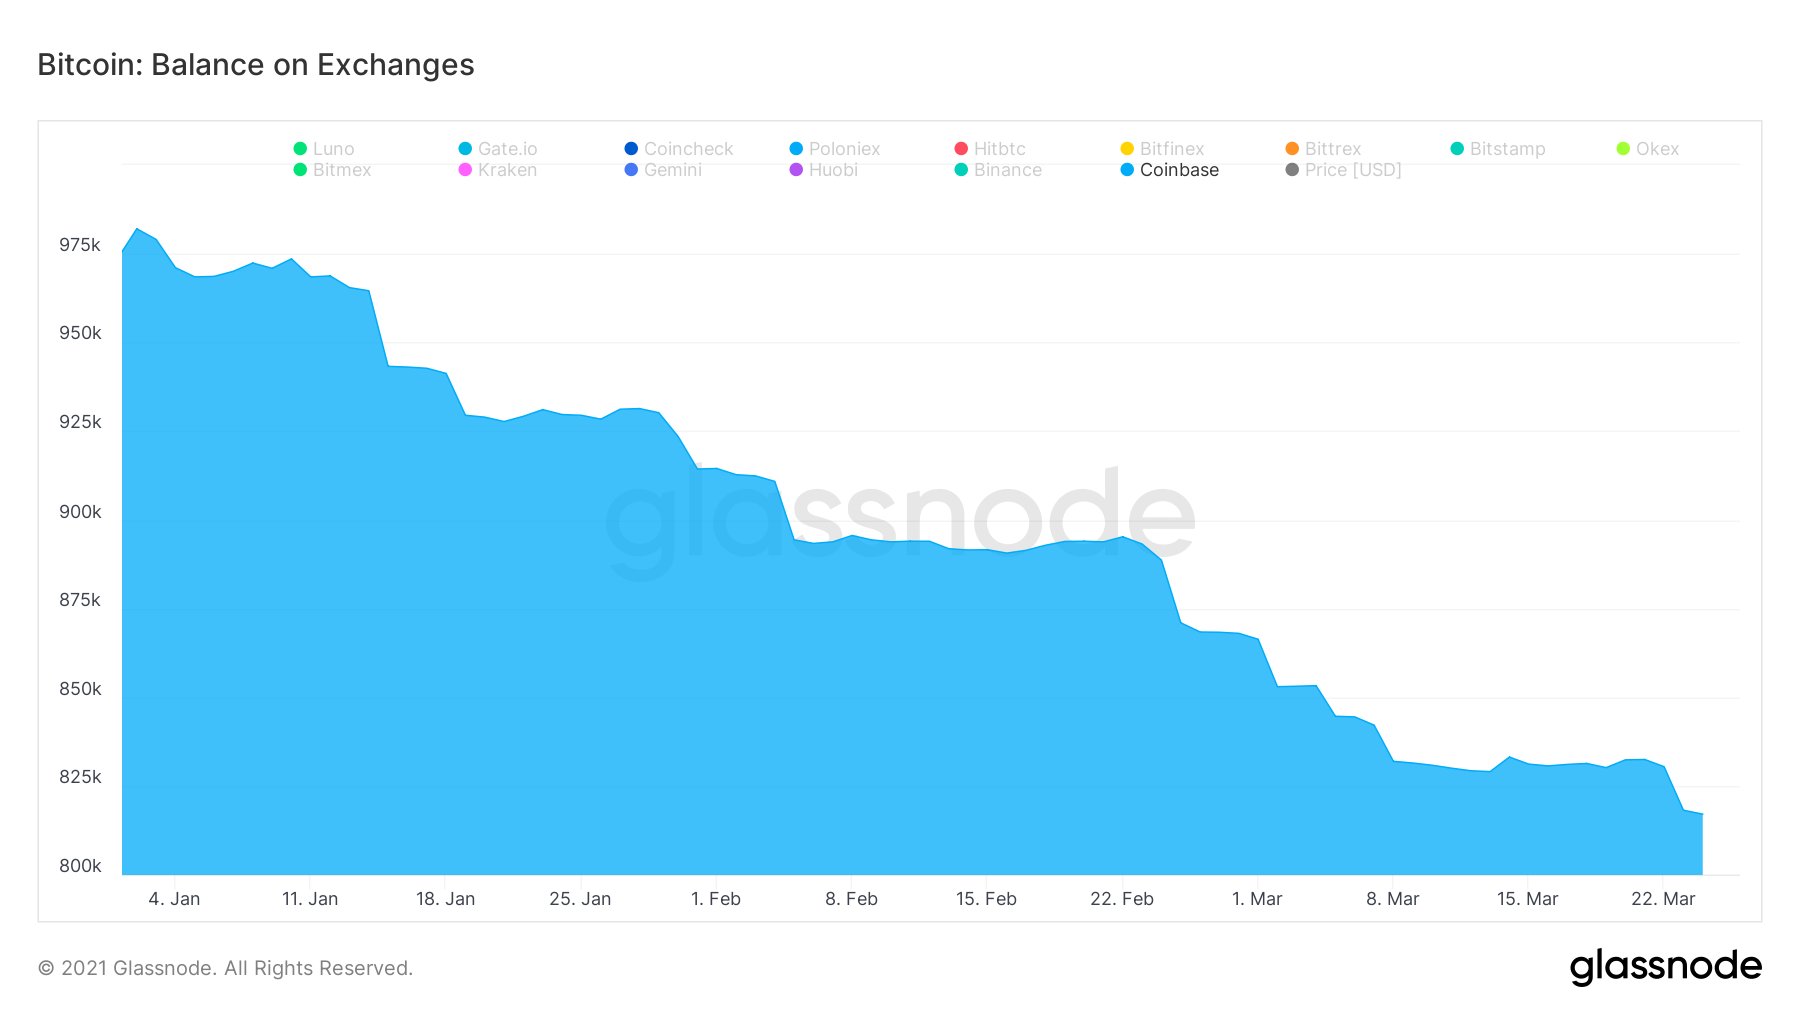Hide the active Coinbase series
Image resolution: width=1800 pixels, height=1013 pixels.
(x=1170, y=170)
